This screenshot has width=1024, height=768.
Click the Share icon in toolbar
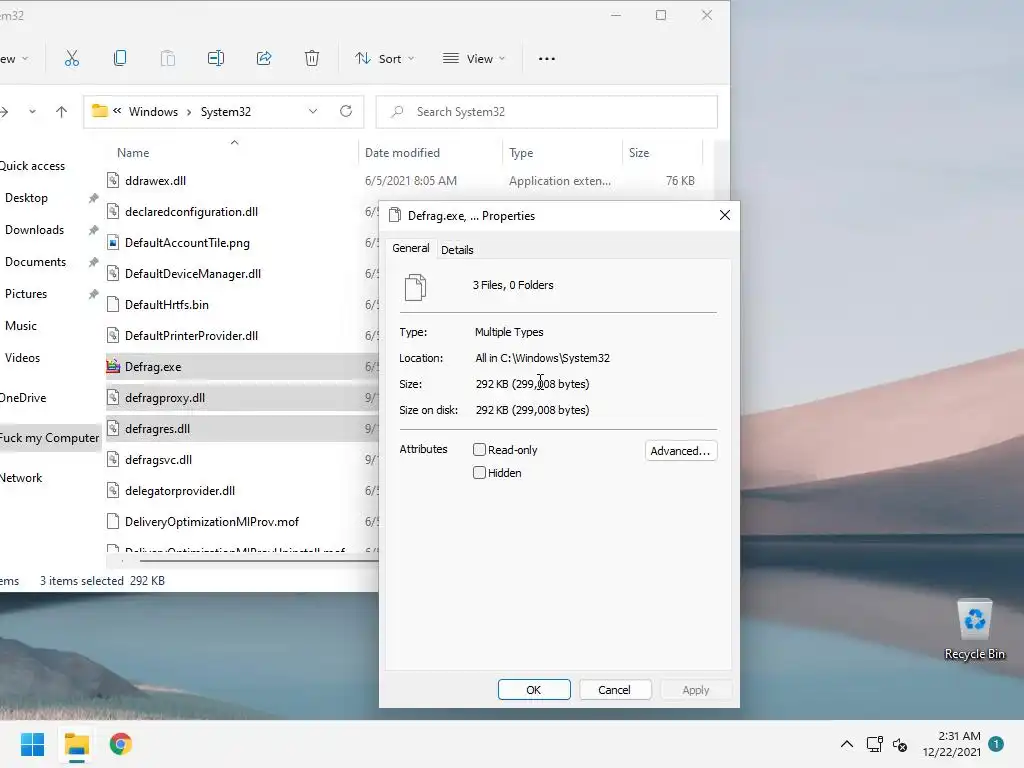coord(264,59)
